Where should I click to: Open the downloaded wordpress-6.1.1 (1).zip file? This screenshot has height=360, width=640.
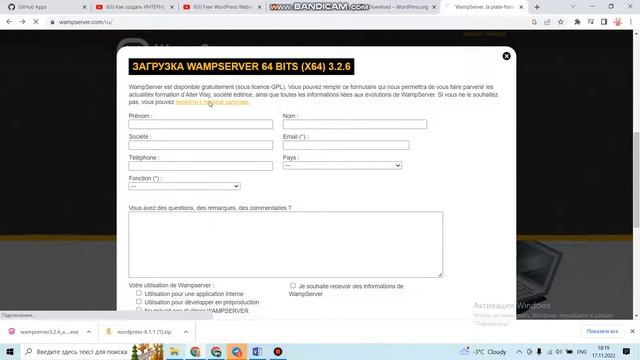(x=140, y=332)
